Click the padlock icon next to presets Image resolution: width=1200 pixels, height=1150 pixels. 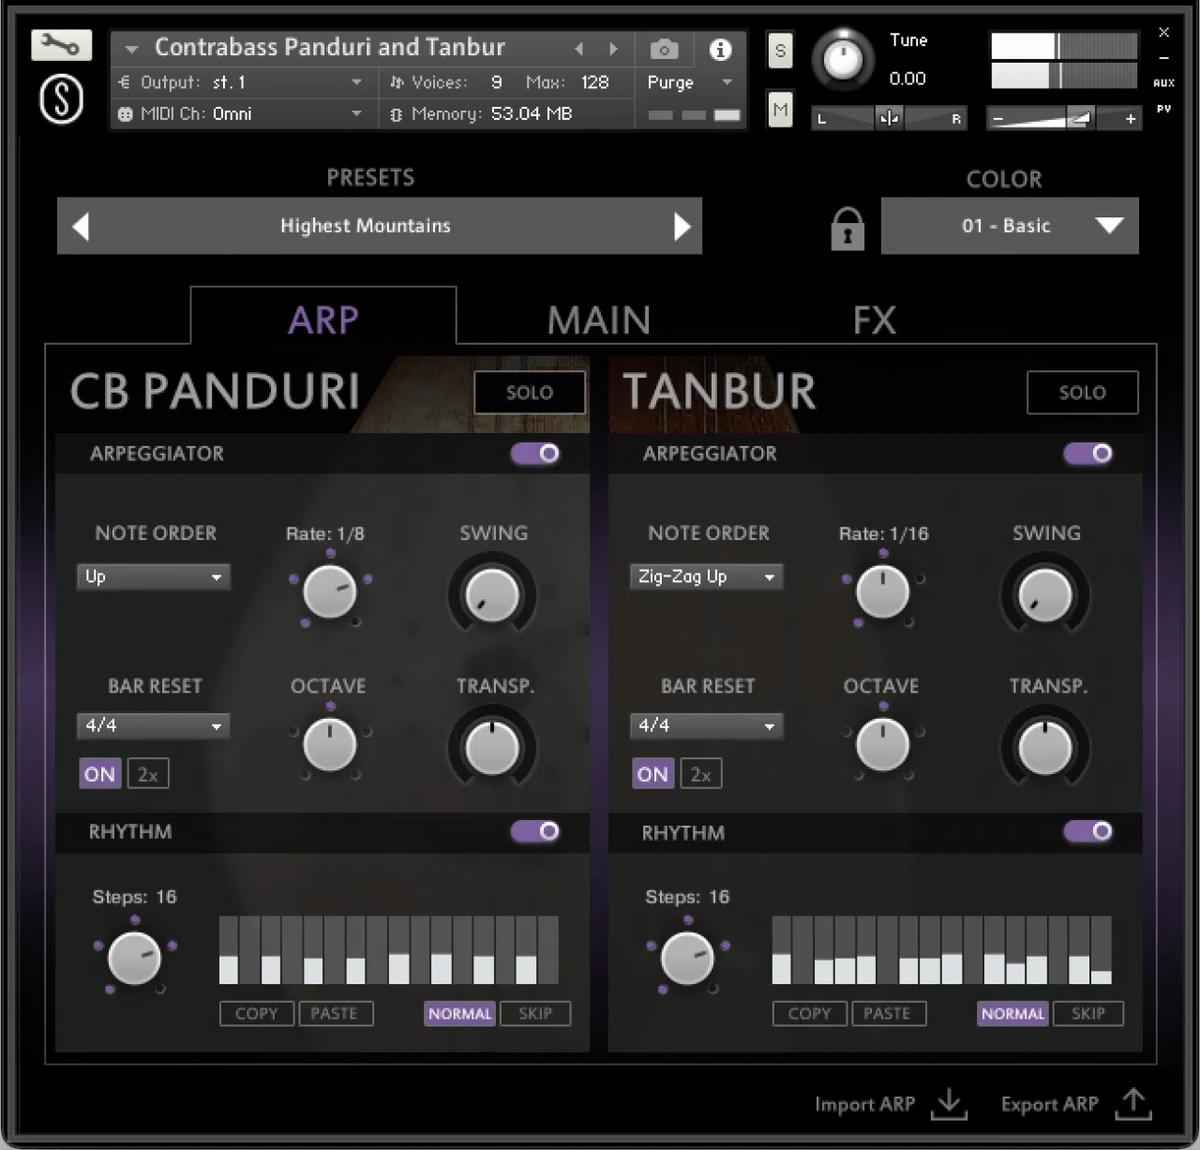[x=845, y=226]
